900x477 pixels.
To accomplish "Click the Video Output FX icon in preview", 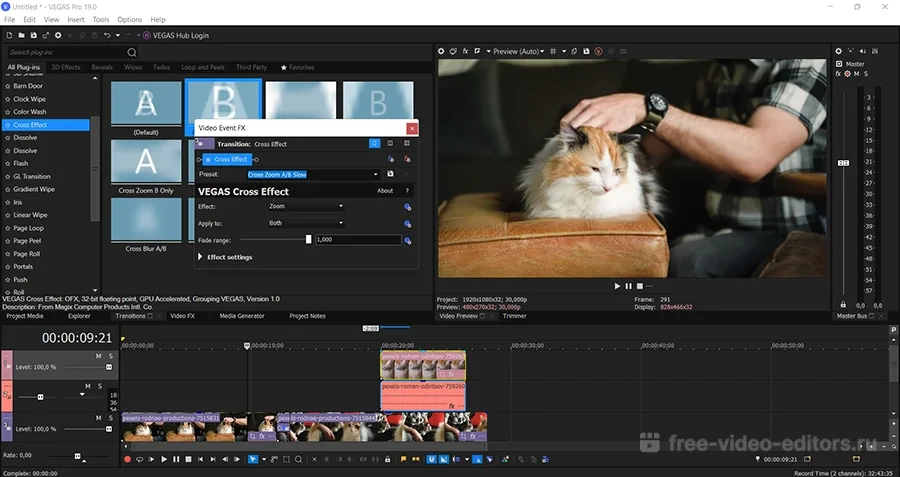I will point(466,50).
